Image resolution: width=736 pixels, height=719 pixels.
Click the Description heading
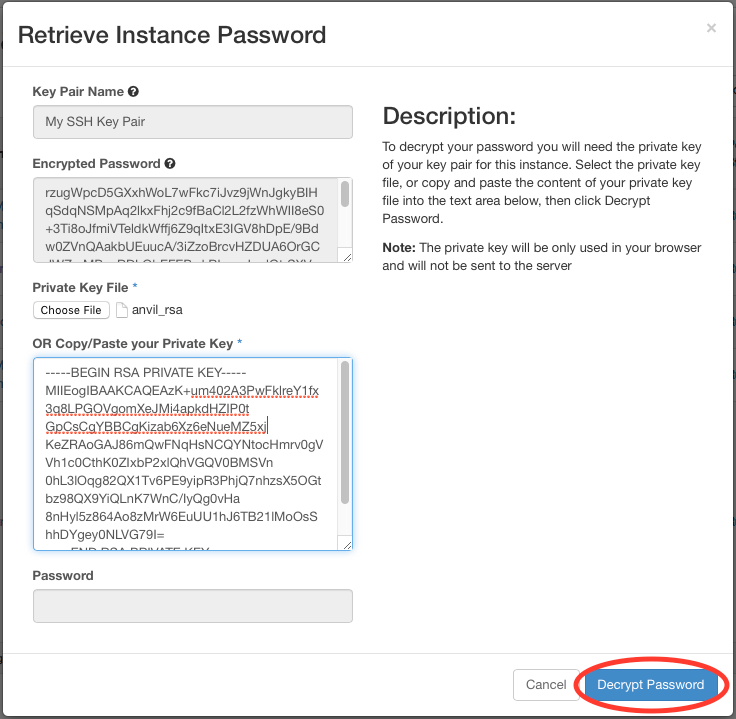449,114
